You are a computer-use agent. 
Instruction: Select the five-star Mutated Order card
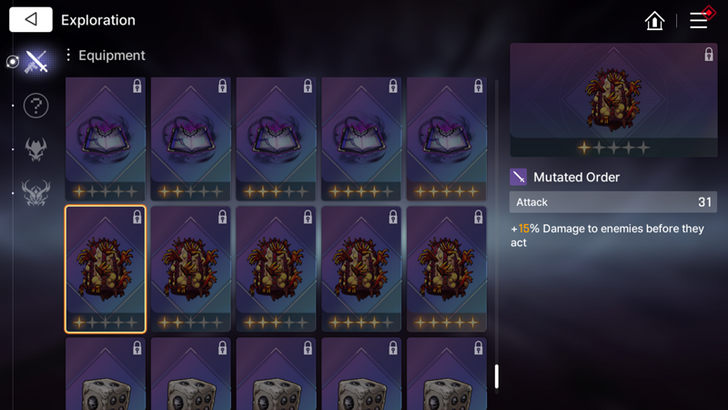447,269
